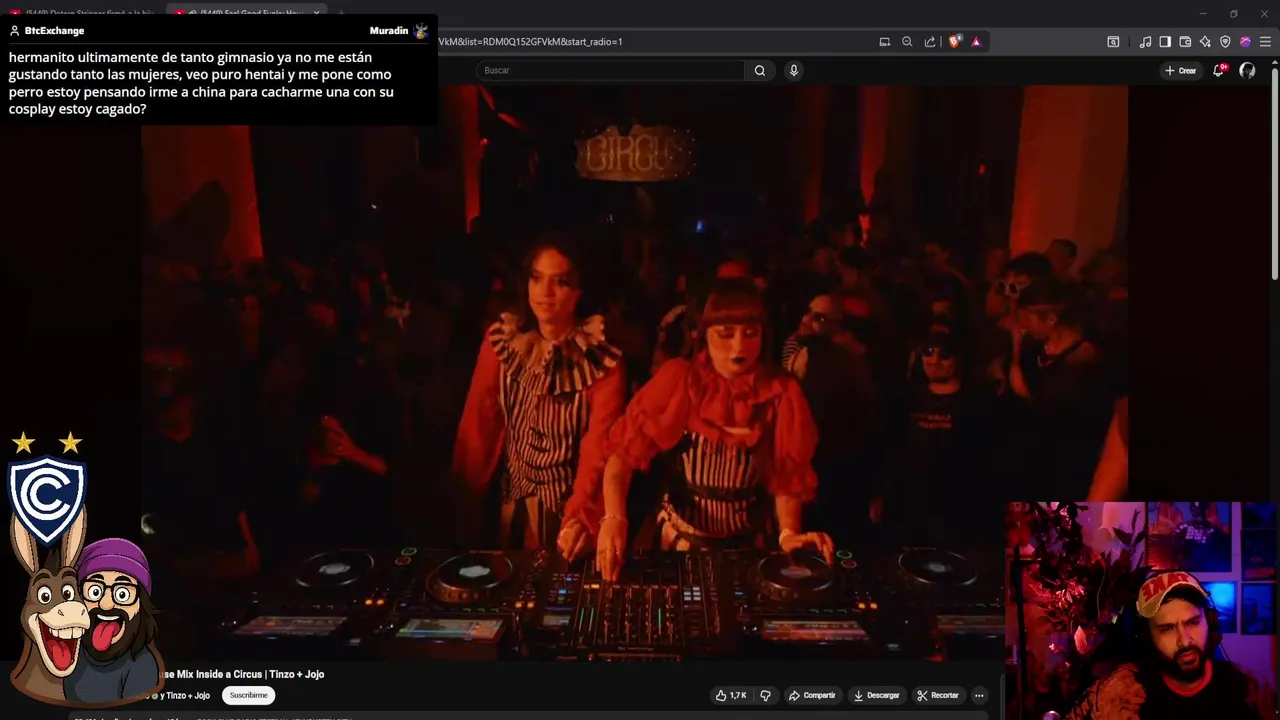Open the tab search icon in toolbar

[1113, 42]
